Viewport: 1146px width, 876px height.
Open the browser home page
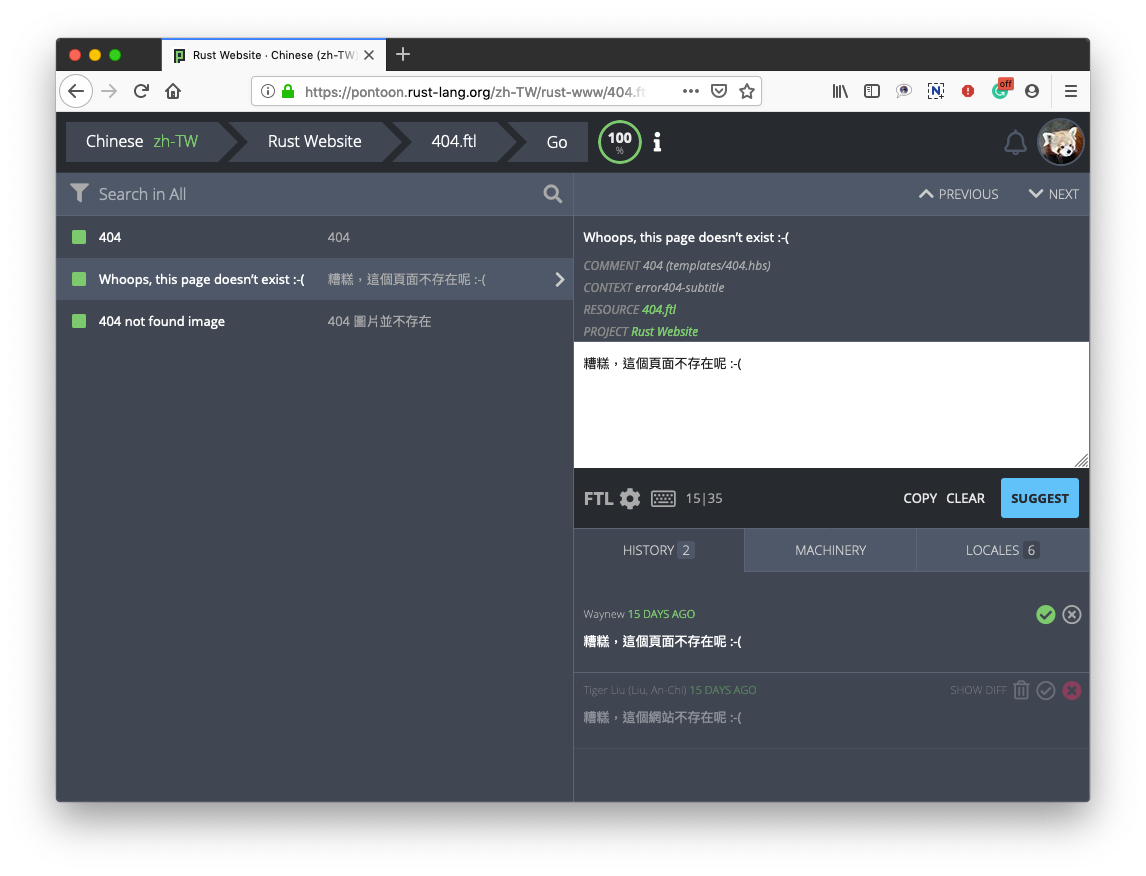coord(173,91)
